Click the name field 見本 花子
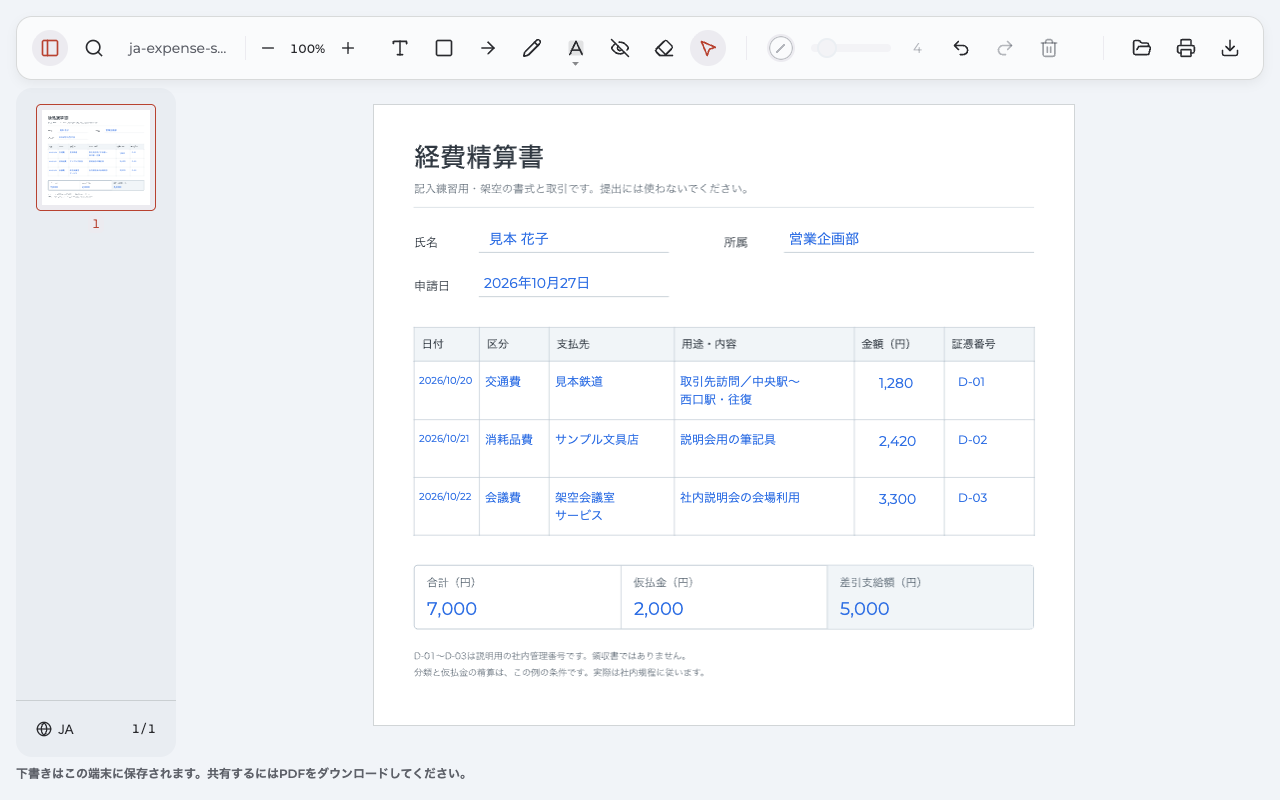Viewport: 1280px width, 800px height. pyautogui.click(x=573, y=239)
